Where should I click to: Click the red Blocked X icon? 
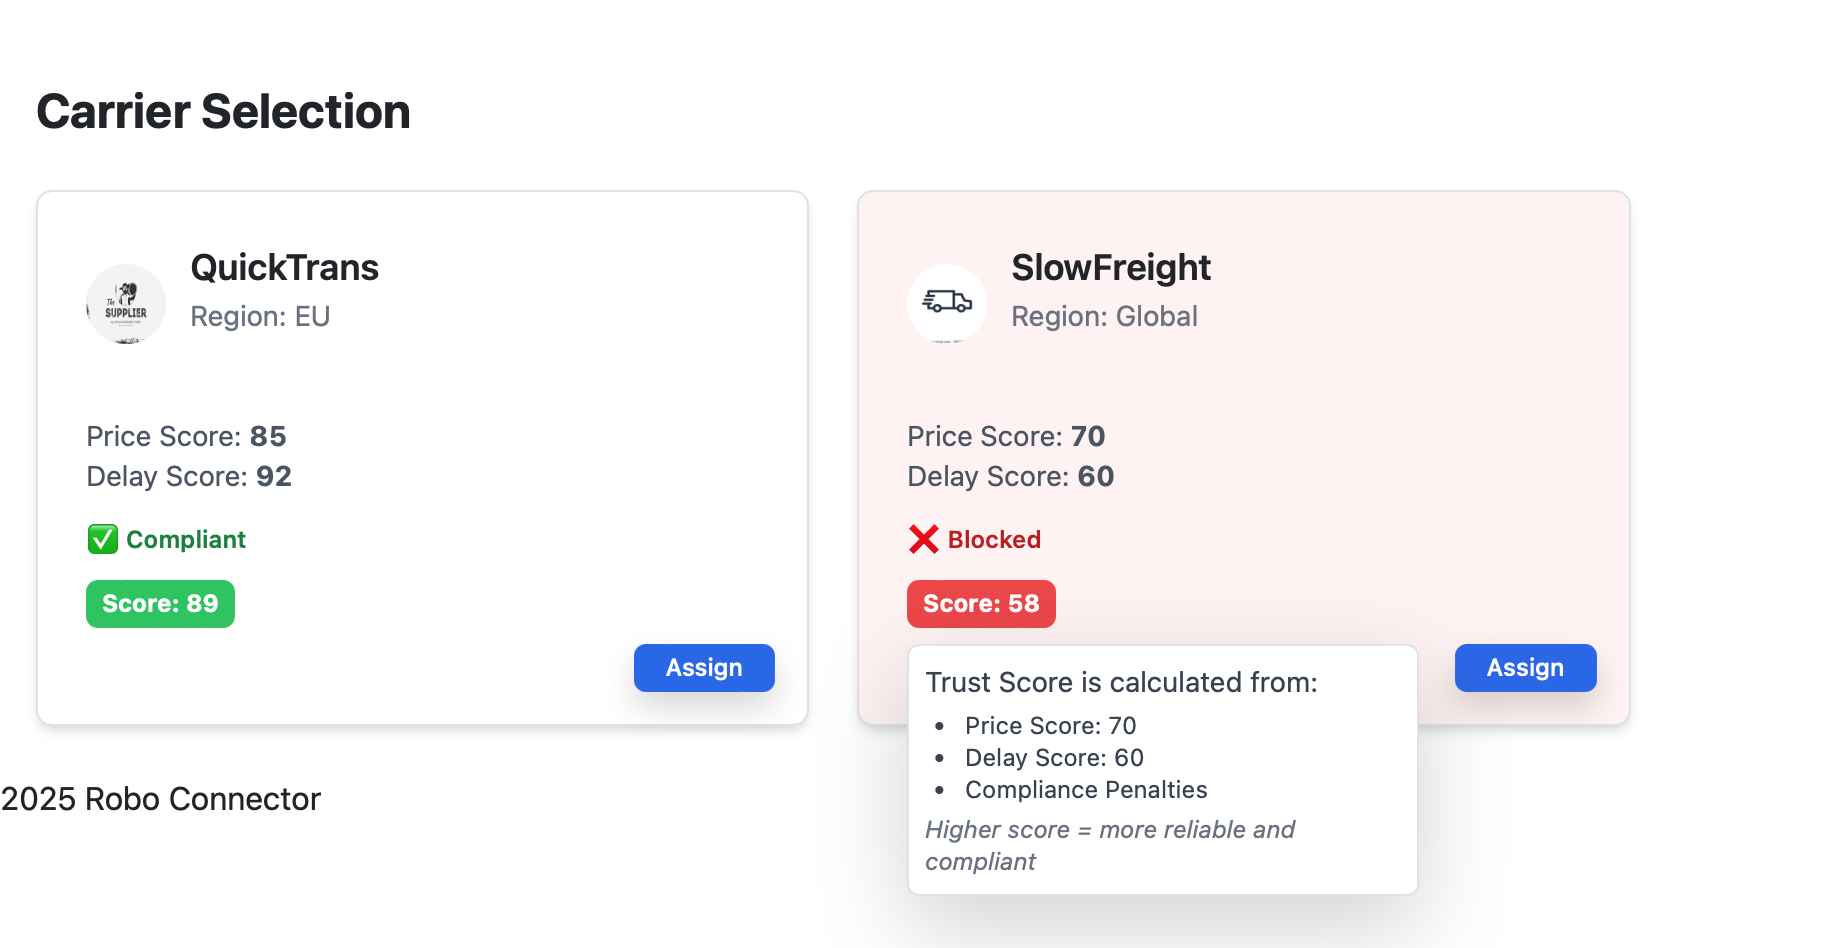click(924, 539)
